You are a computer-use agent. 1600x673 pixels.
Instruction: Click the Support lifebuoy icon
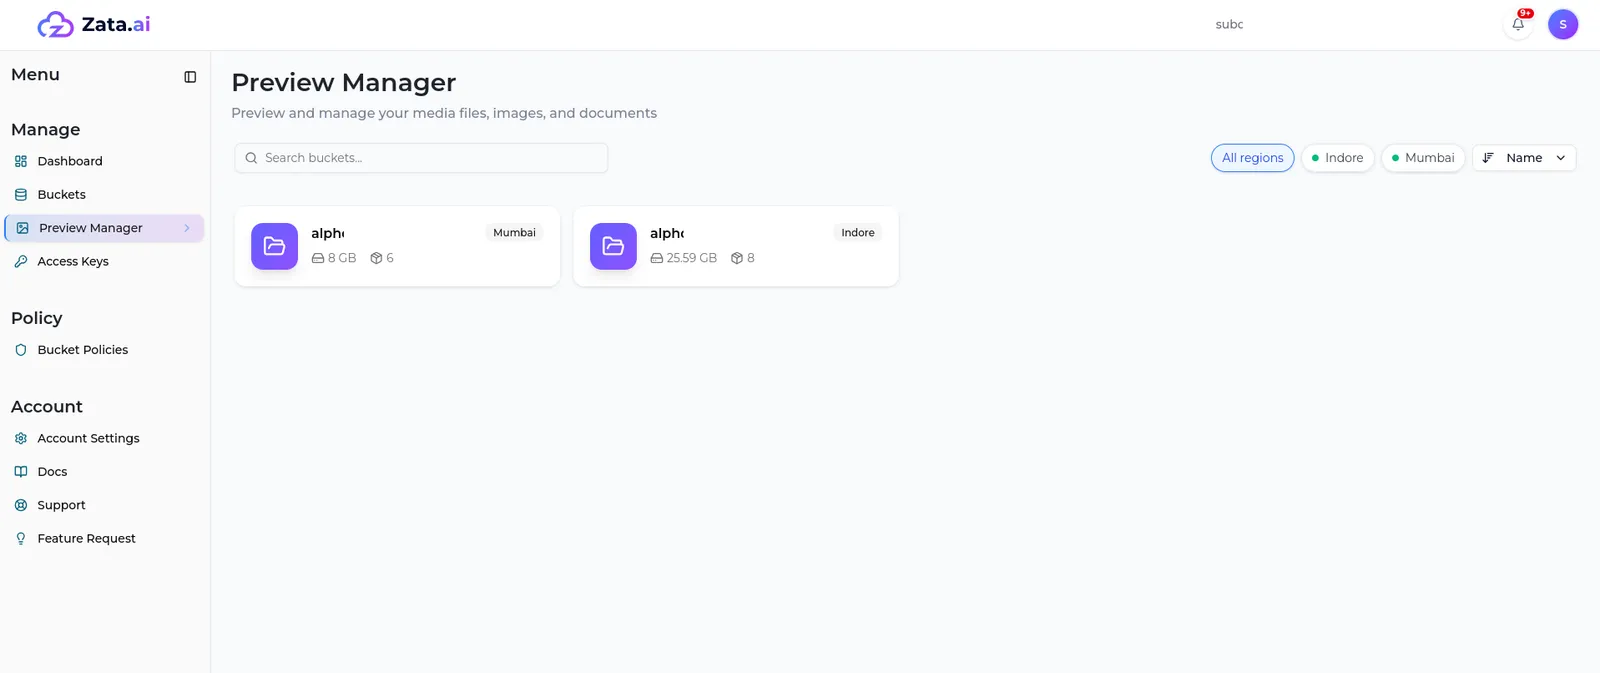[x=21, y=506]
